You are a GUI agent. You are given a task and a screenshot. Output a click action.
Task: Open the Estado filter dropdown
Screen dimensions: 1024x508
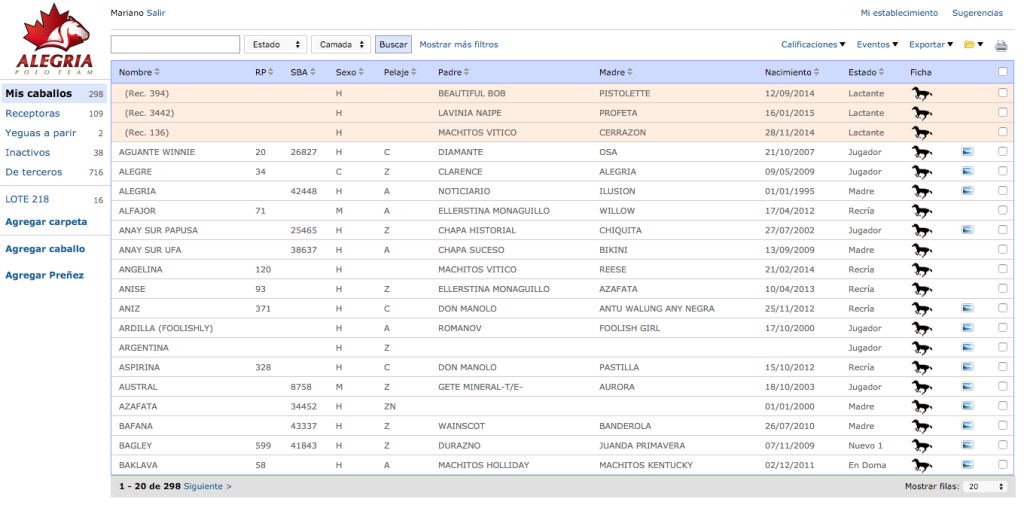[275, 45]
